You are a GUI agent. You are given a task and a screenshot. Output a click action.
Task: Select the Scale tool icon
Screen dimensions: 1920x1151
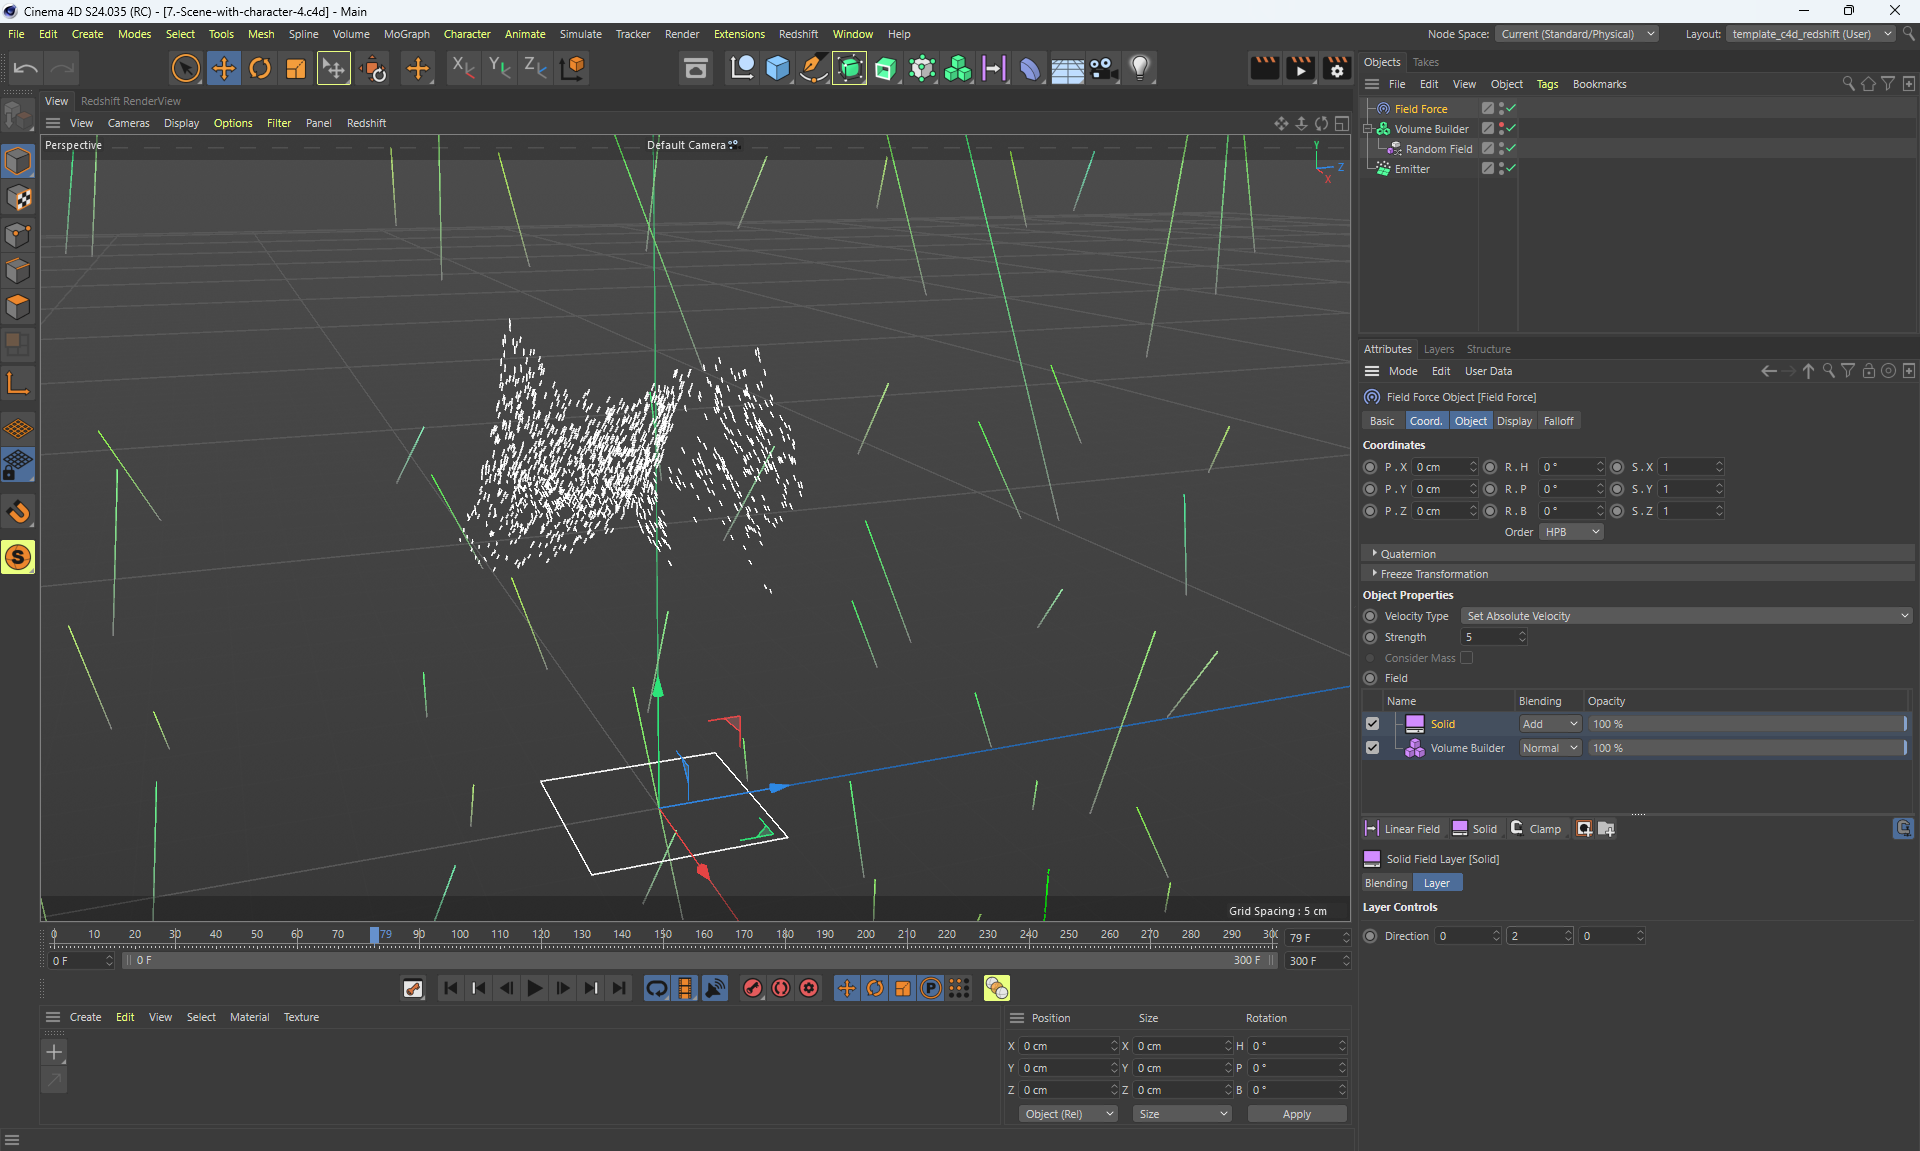click(x=296, y=68)
